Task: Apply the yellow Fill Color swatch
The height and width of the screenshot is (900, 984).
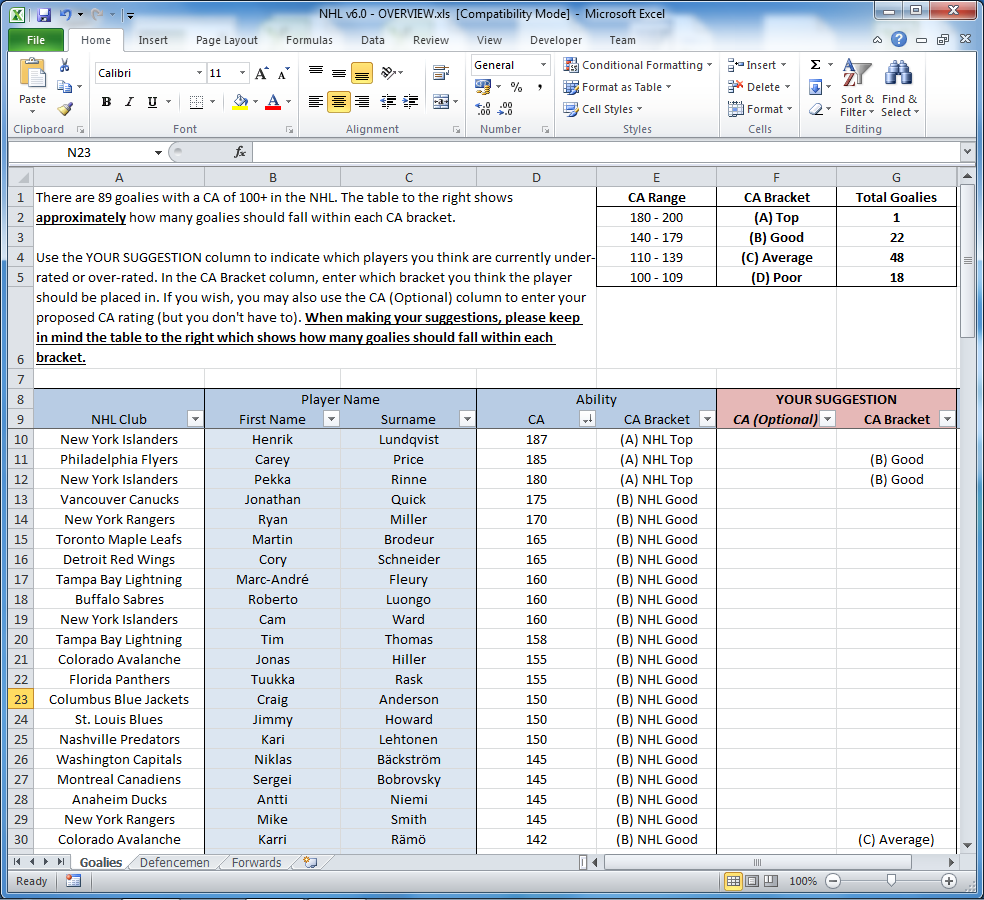Action: coord(240,102)
